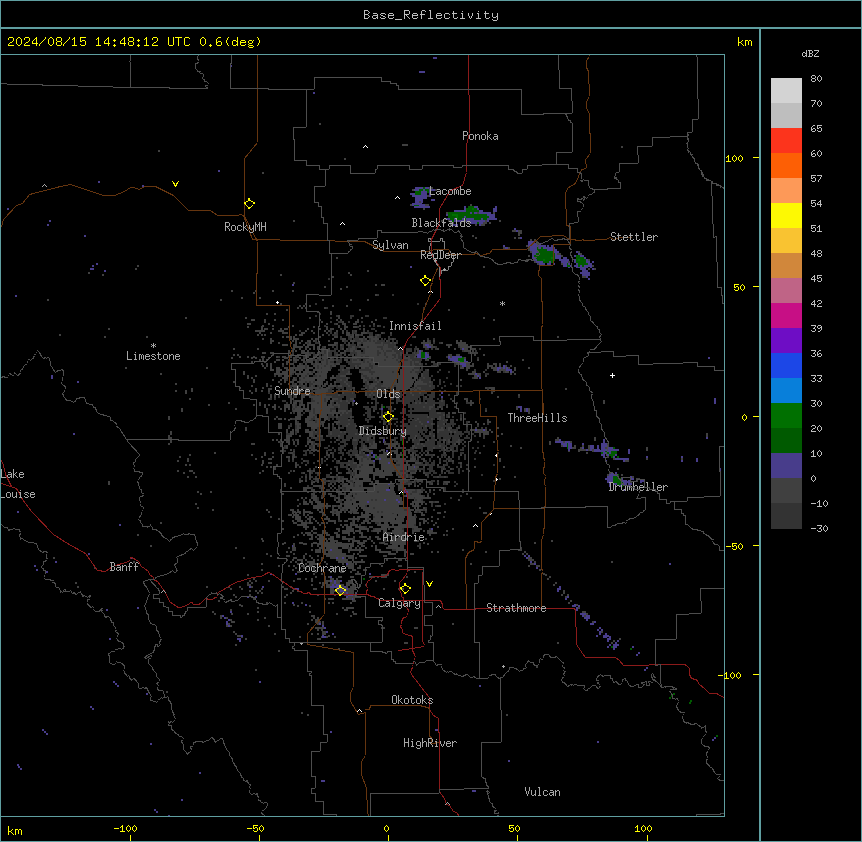Pick the light gray 80 dBZ legend swatch
The width and height of the screenshot is (862, 842).
(x=786, y=91)
